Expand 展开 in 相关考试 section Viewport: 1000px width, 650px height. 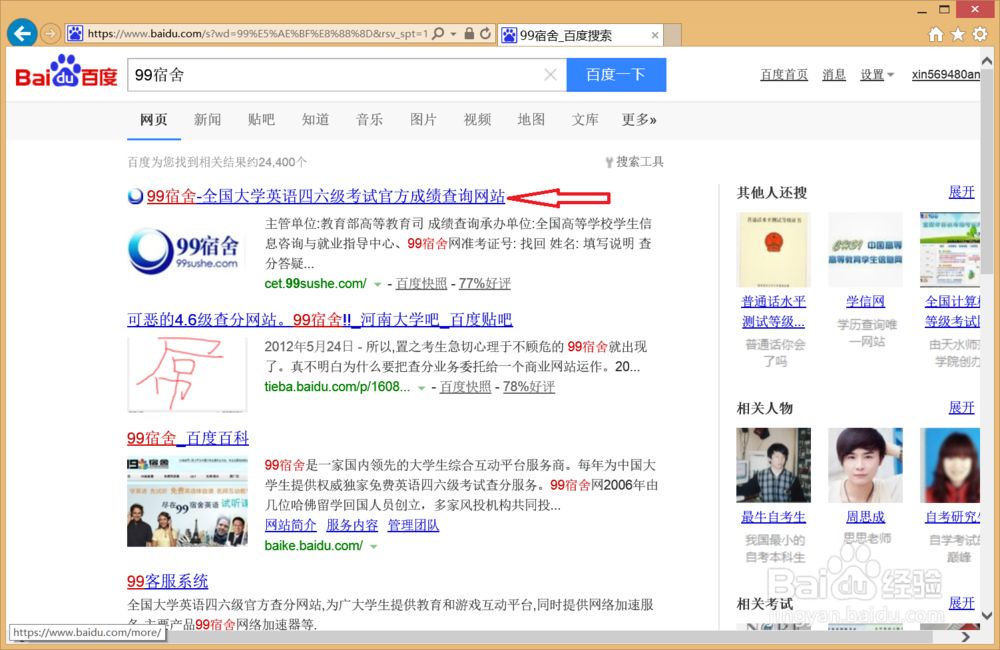961,603
